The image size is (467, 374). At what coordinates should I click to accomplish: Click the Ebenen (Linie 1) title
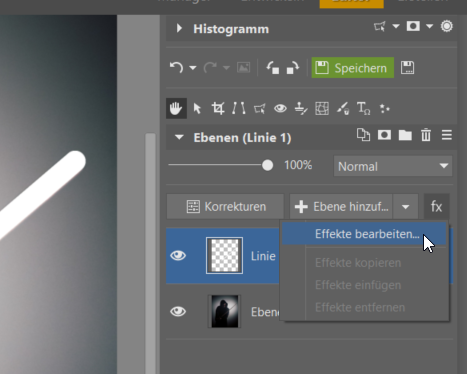point(242,138)
